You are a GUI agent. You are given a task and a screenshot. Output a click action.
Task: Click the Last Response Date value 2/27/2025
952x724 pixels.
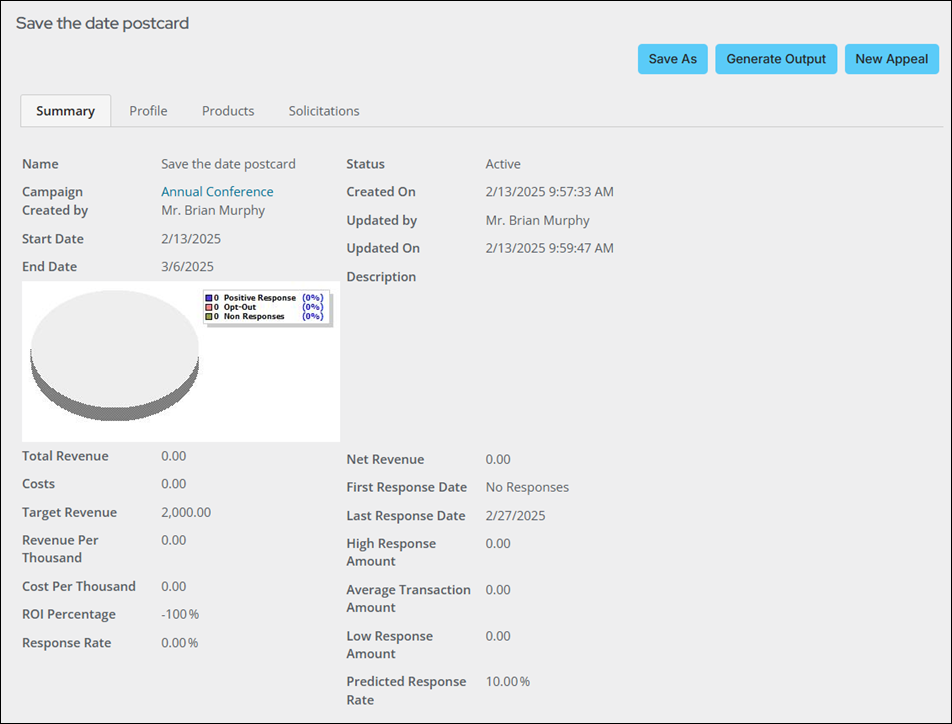pos(515,516)
